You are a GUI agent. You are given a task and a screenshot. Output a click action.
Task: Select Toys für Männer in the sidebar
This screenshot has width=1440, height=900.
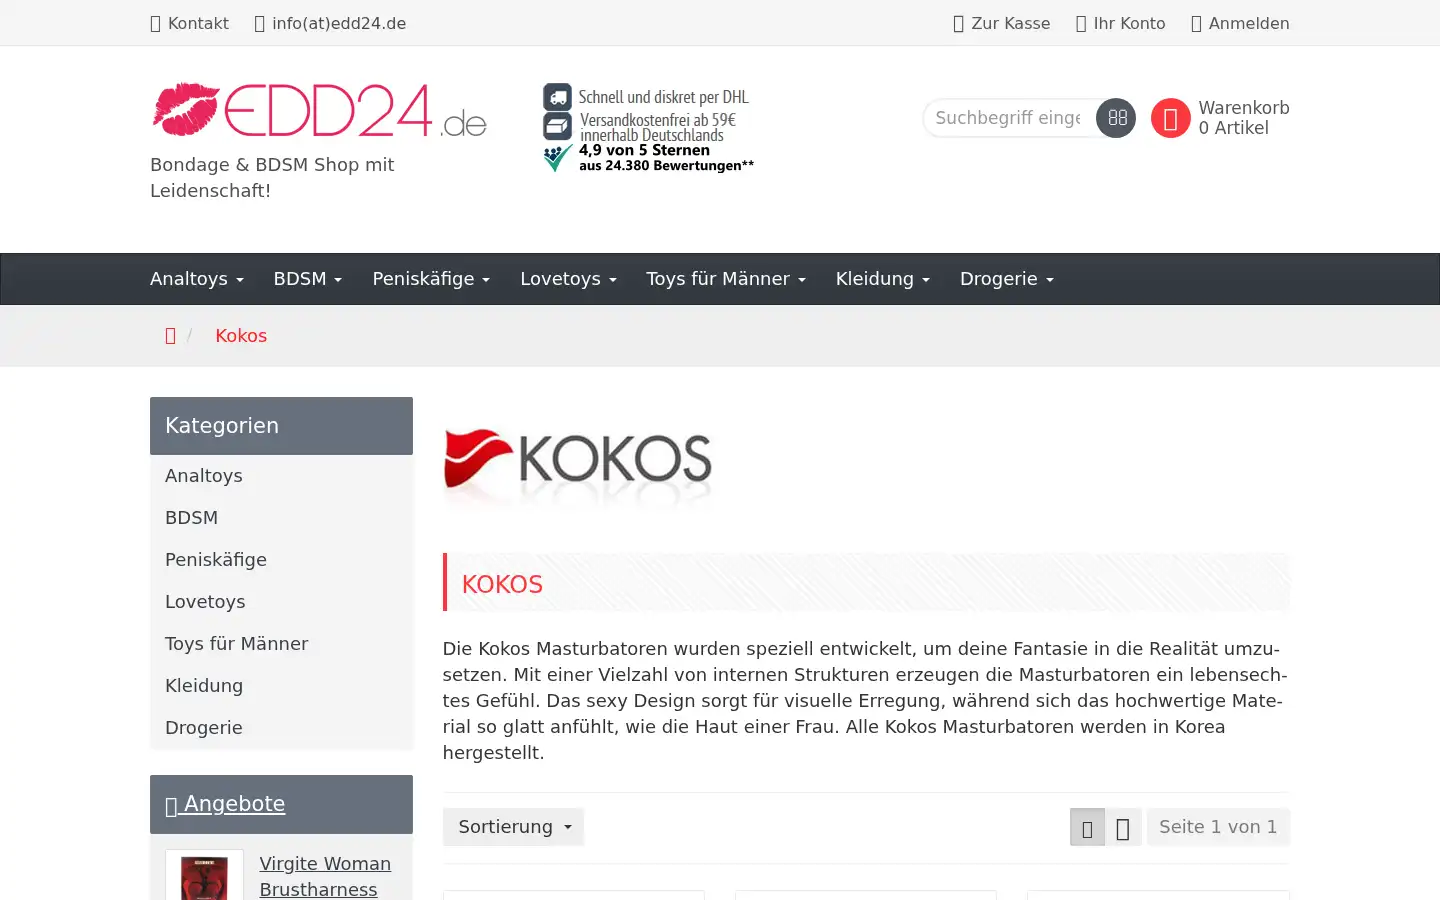coord(281,644)
